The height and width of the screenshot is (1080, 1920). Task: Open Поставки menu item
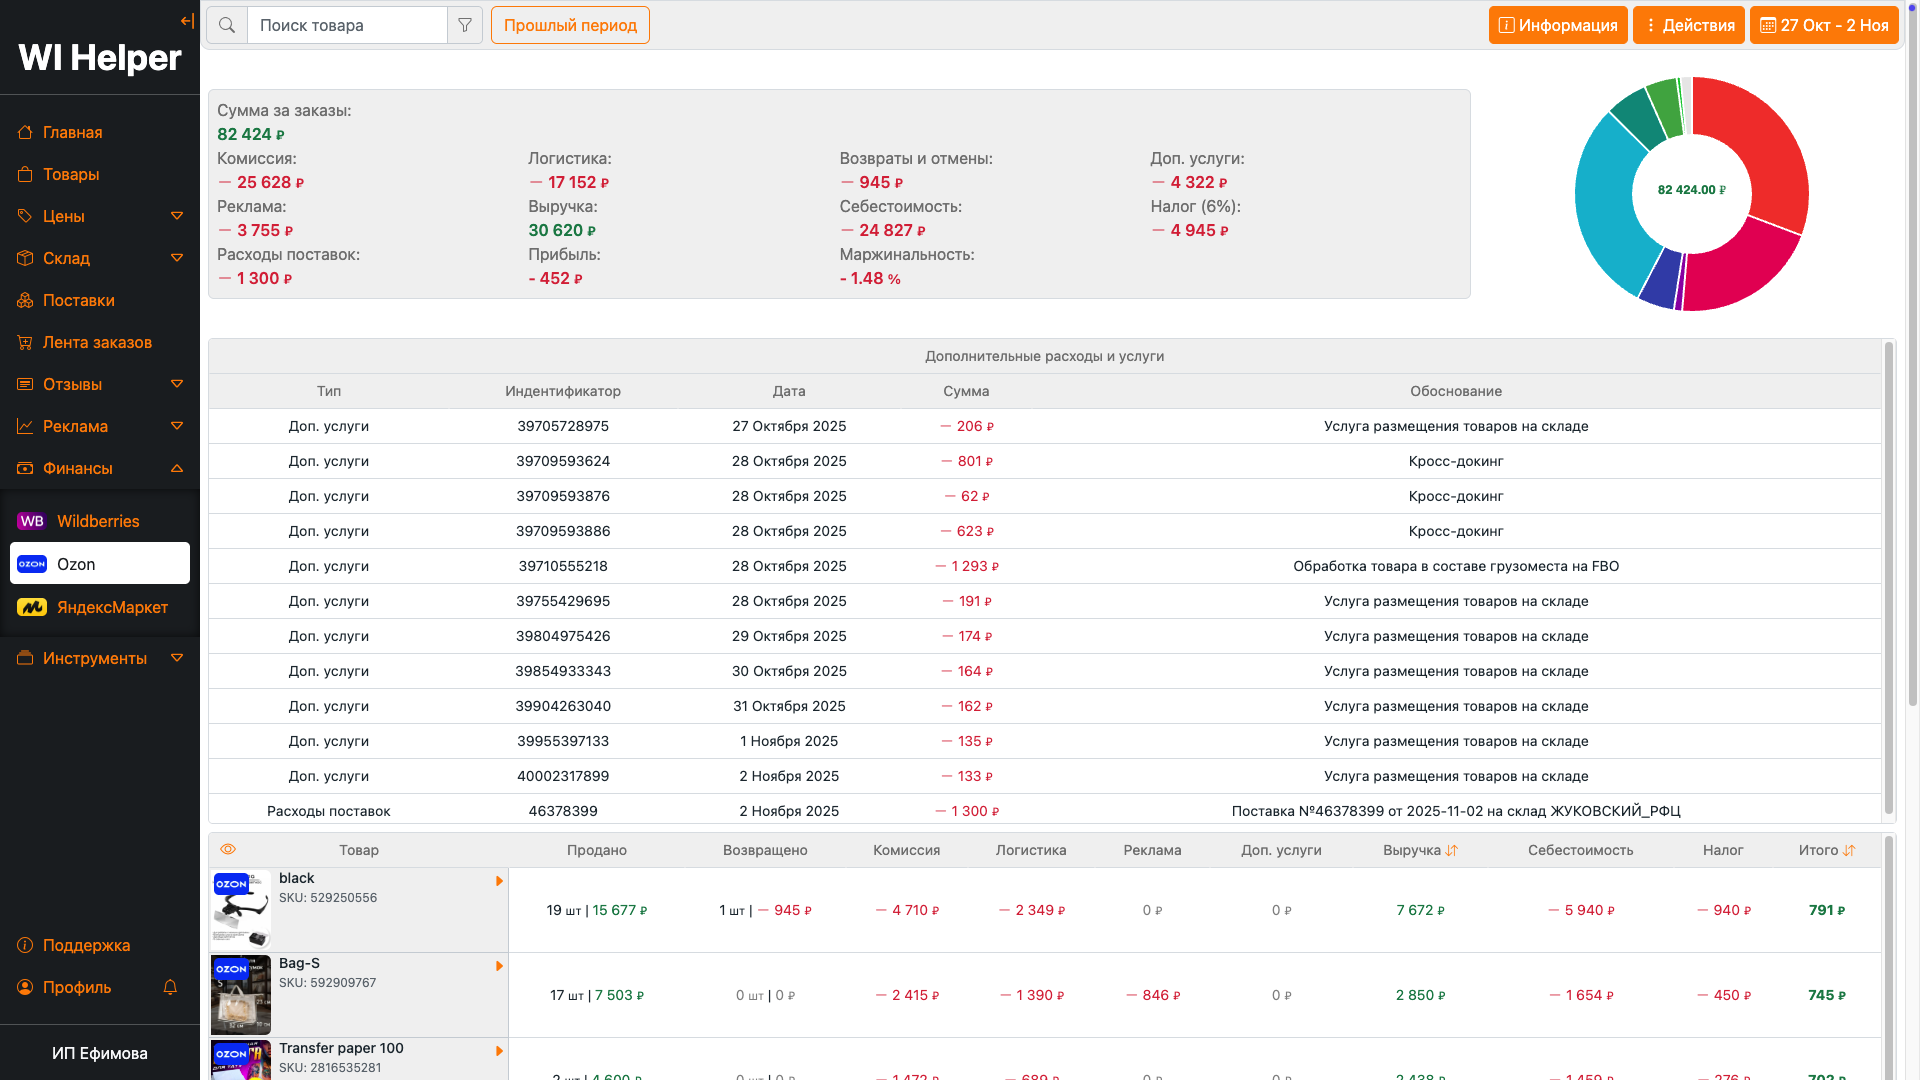coord(78,300)
